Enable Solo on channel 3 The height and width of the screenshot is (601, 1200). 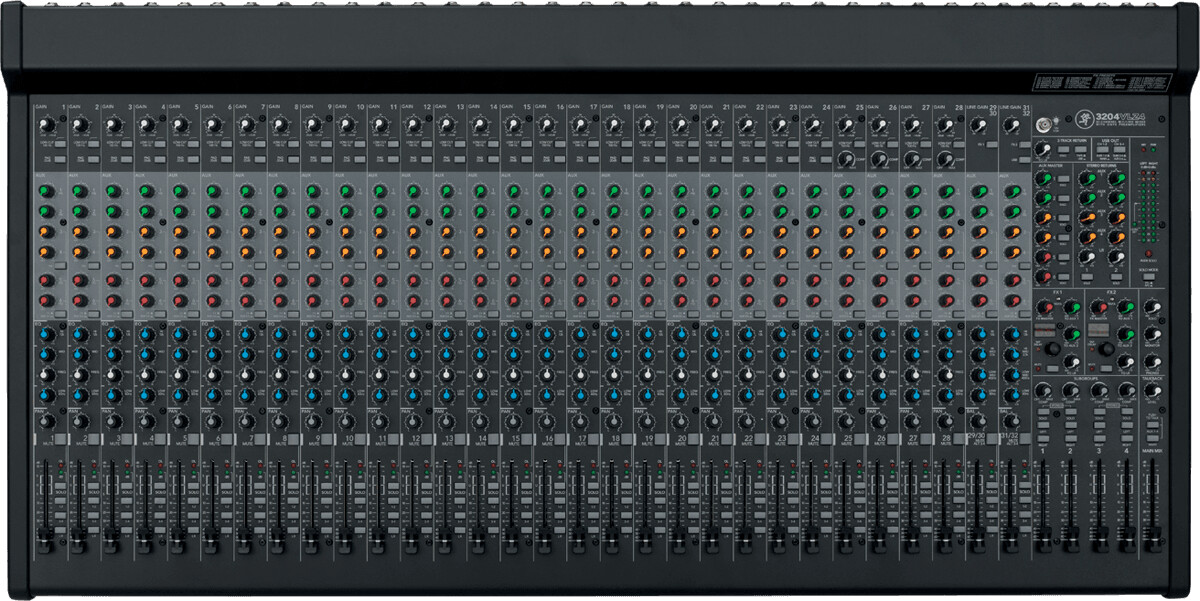tap(127, 494)
